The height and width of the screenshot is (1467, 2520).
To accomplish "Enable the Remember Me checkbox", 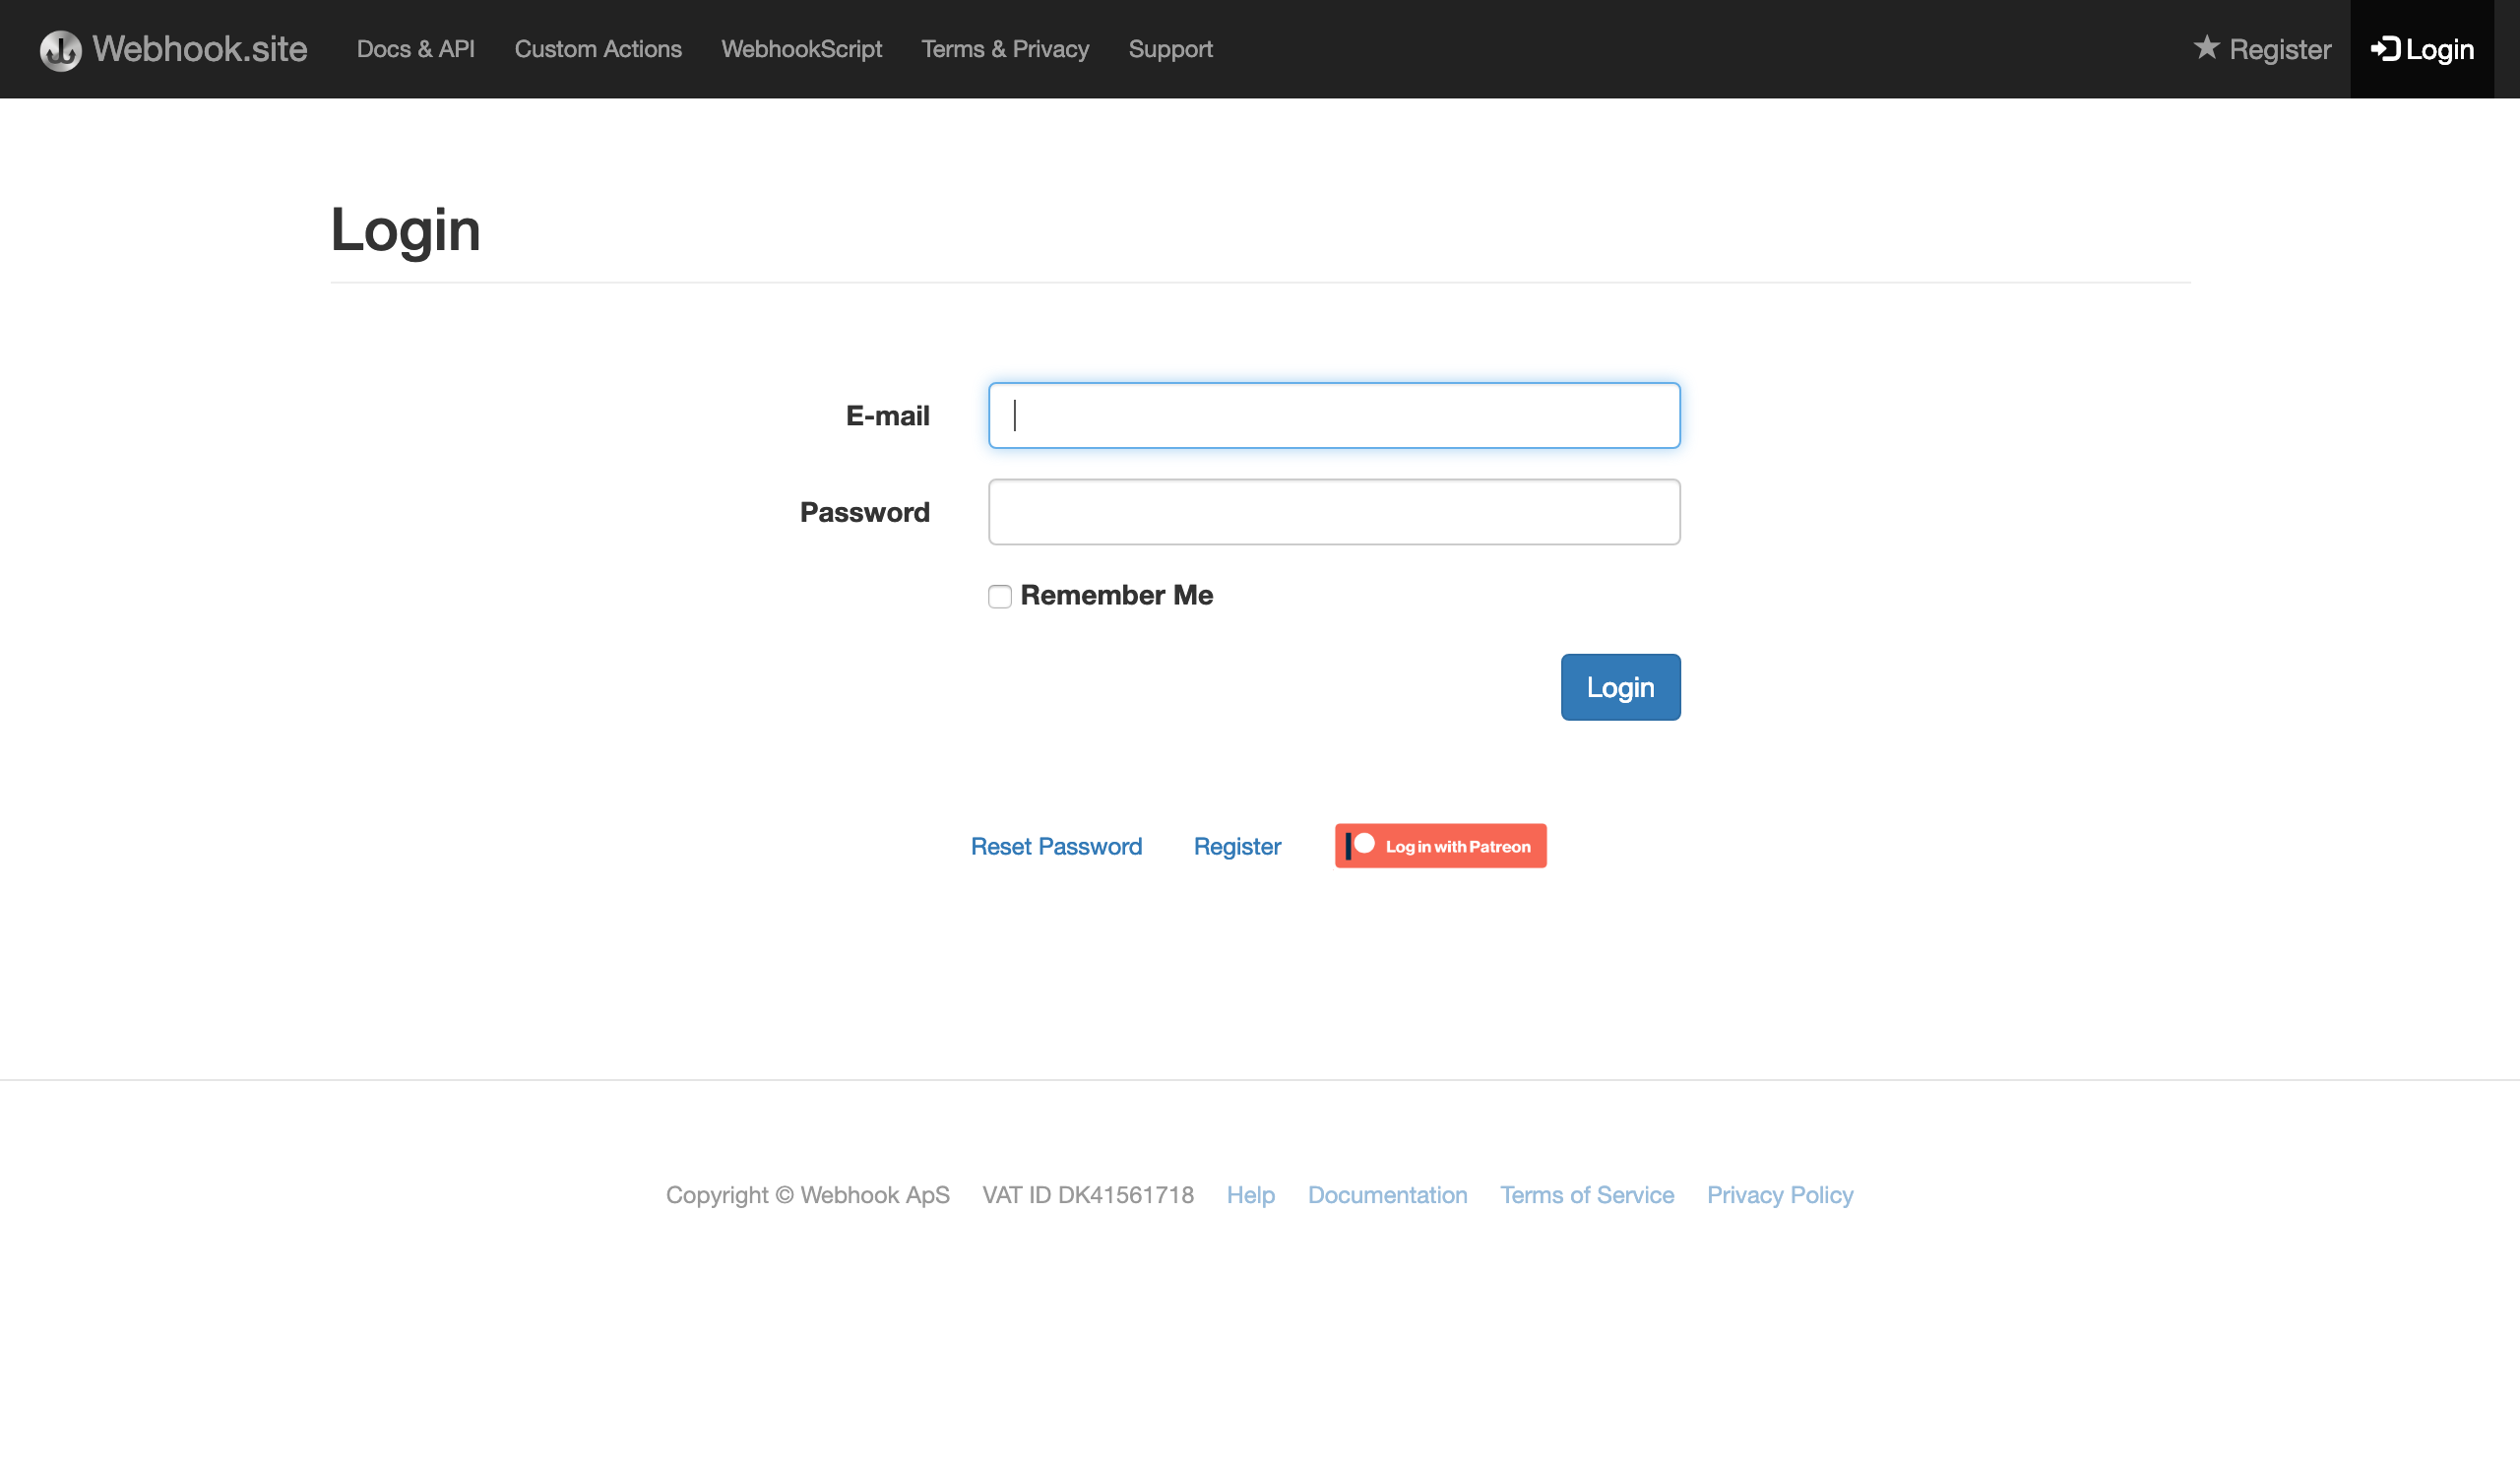I will (999, 596).
